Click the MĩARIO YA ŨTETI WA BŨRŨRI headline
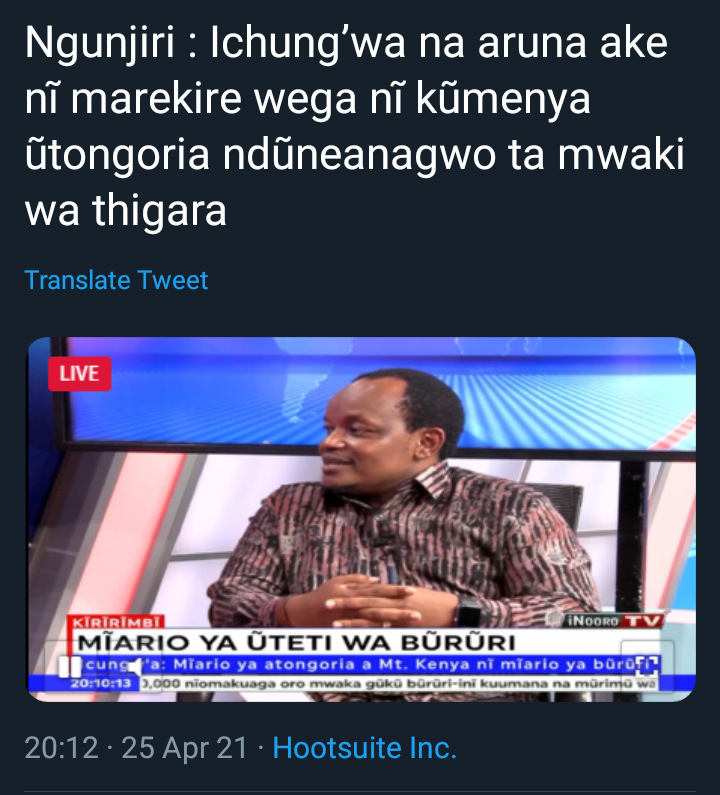Image resolution: width=720 pixels, height=795 pixels. [x=297, y=642]
